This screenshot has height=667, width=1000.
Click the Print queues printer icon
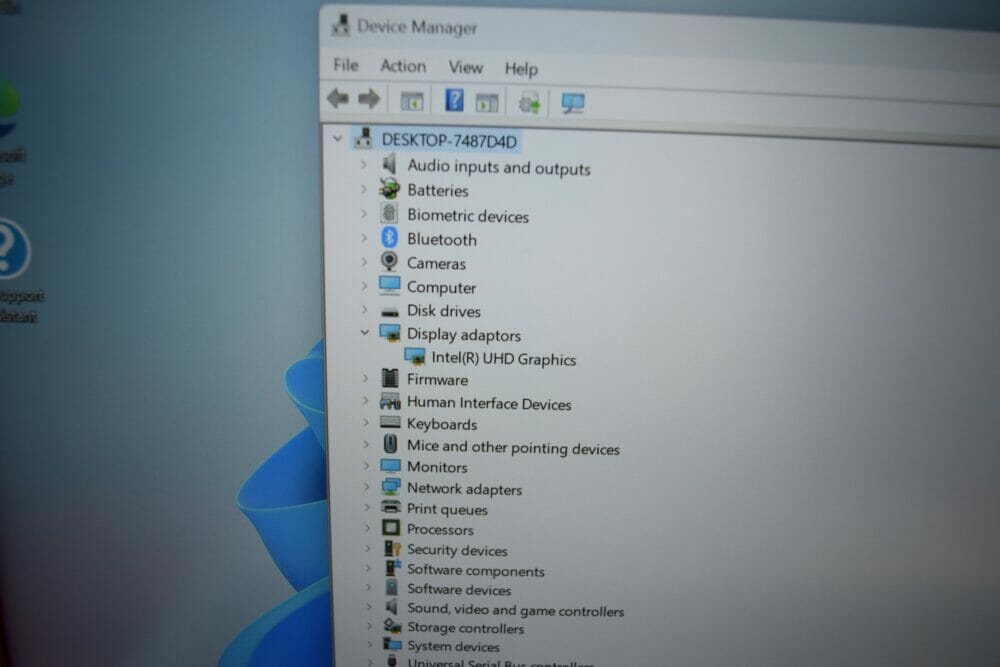390,508
